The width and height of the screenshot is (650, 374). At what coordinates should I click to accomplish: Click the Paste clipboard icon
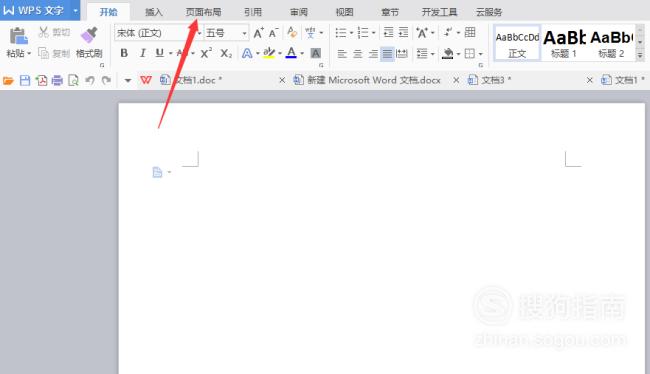point(18,36)
